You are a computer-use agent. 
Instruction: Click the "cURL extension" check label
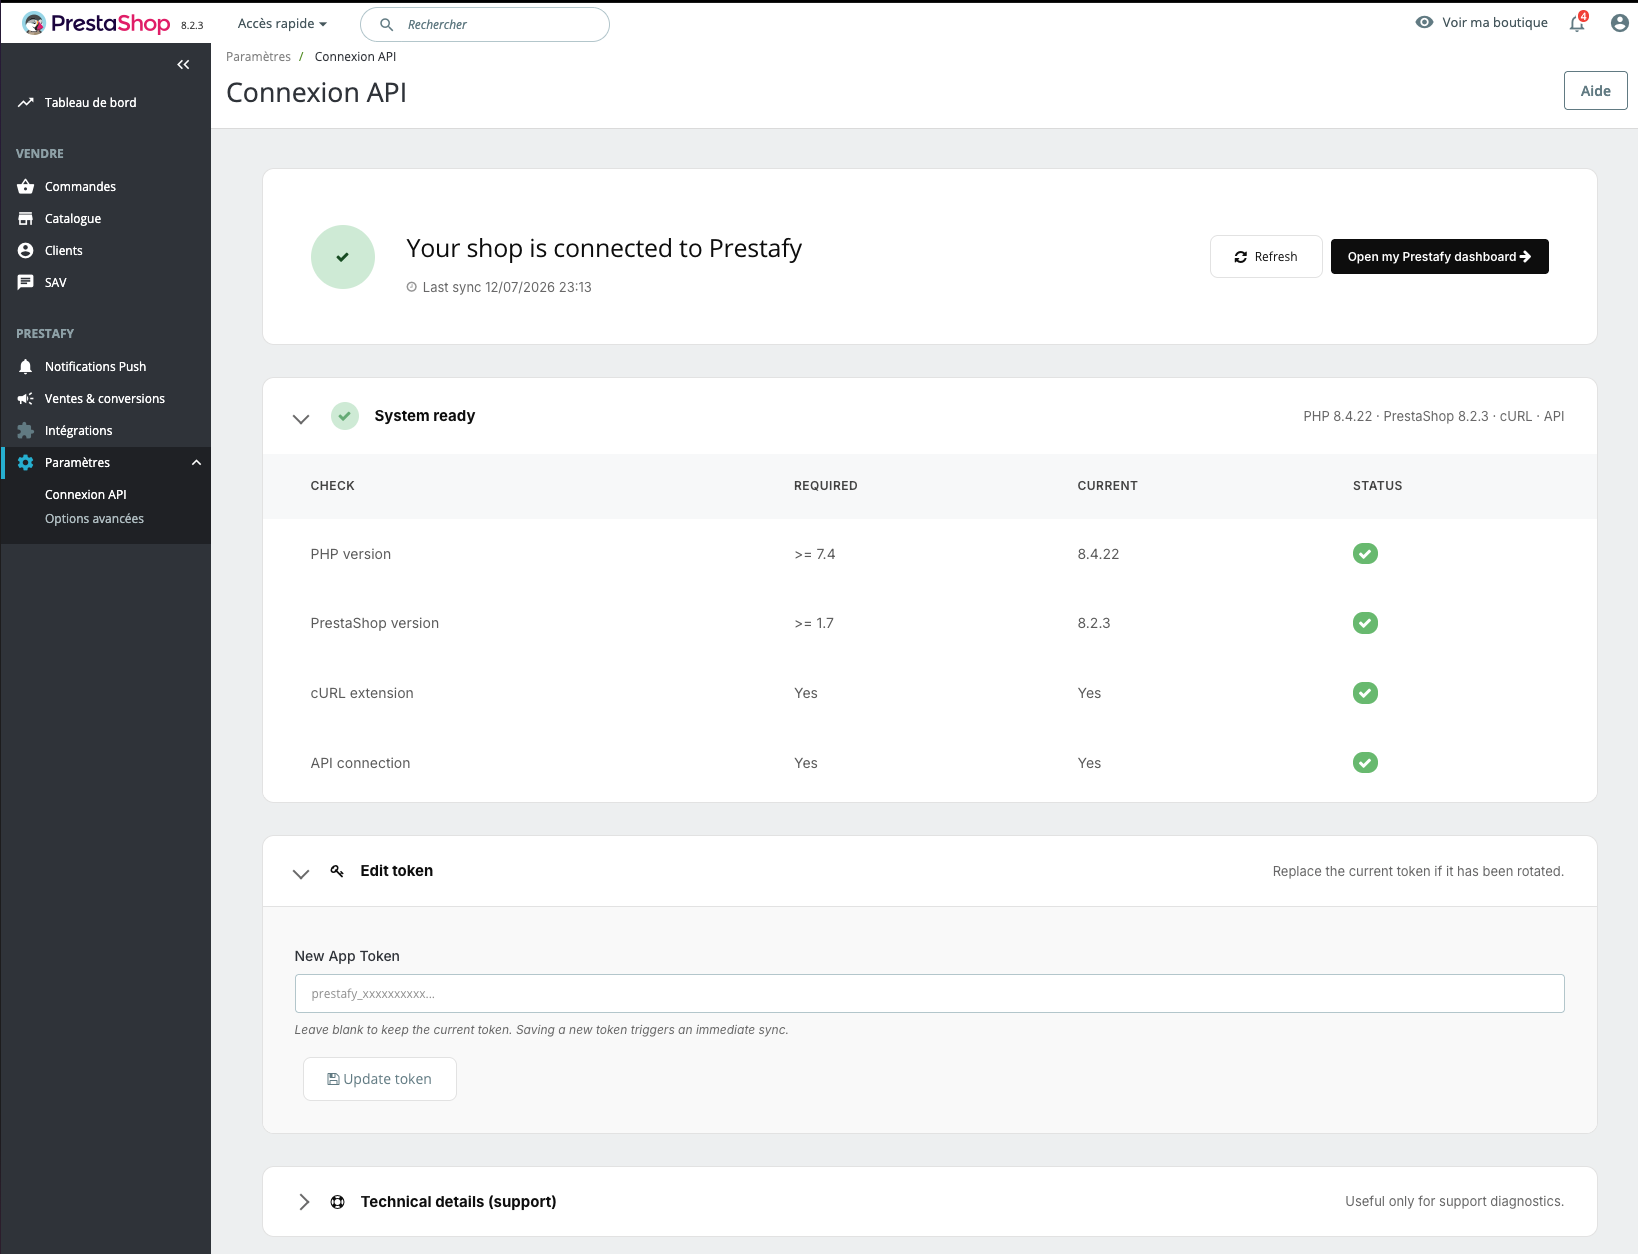[362, 693]
